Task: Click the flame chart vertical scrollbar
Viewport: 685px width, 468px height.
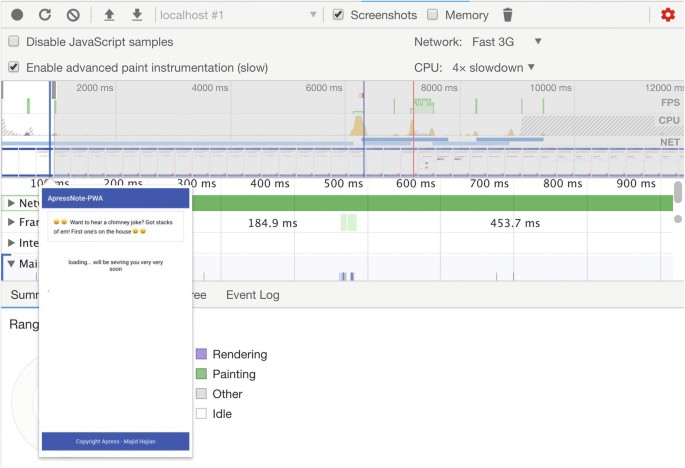Action: (678, 192)
